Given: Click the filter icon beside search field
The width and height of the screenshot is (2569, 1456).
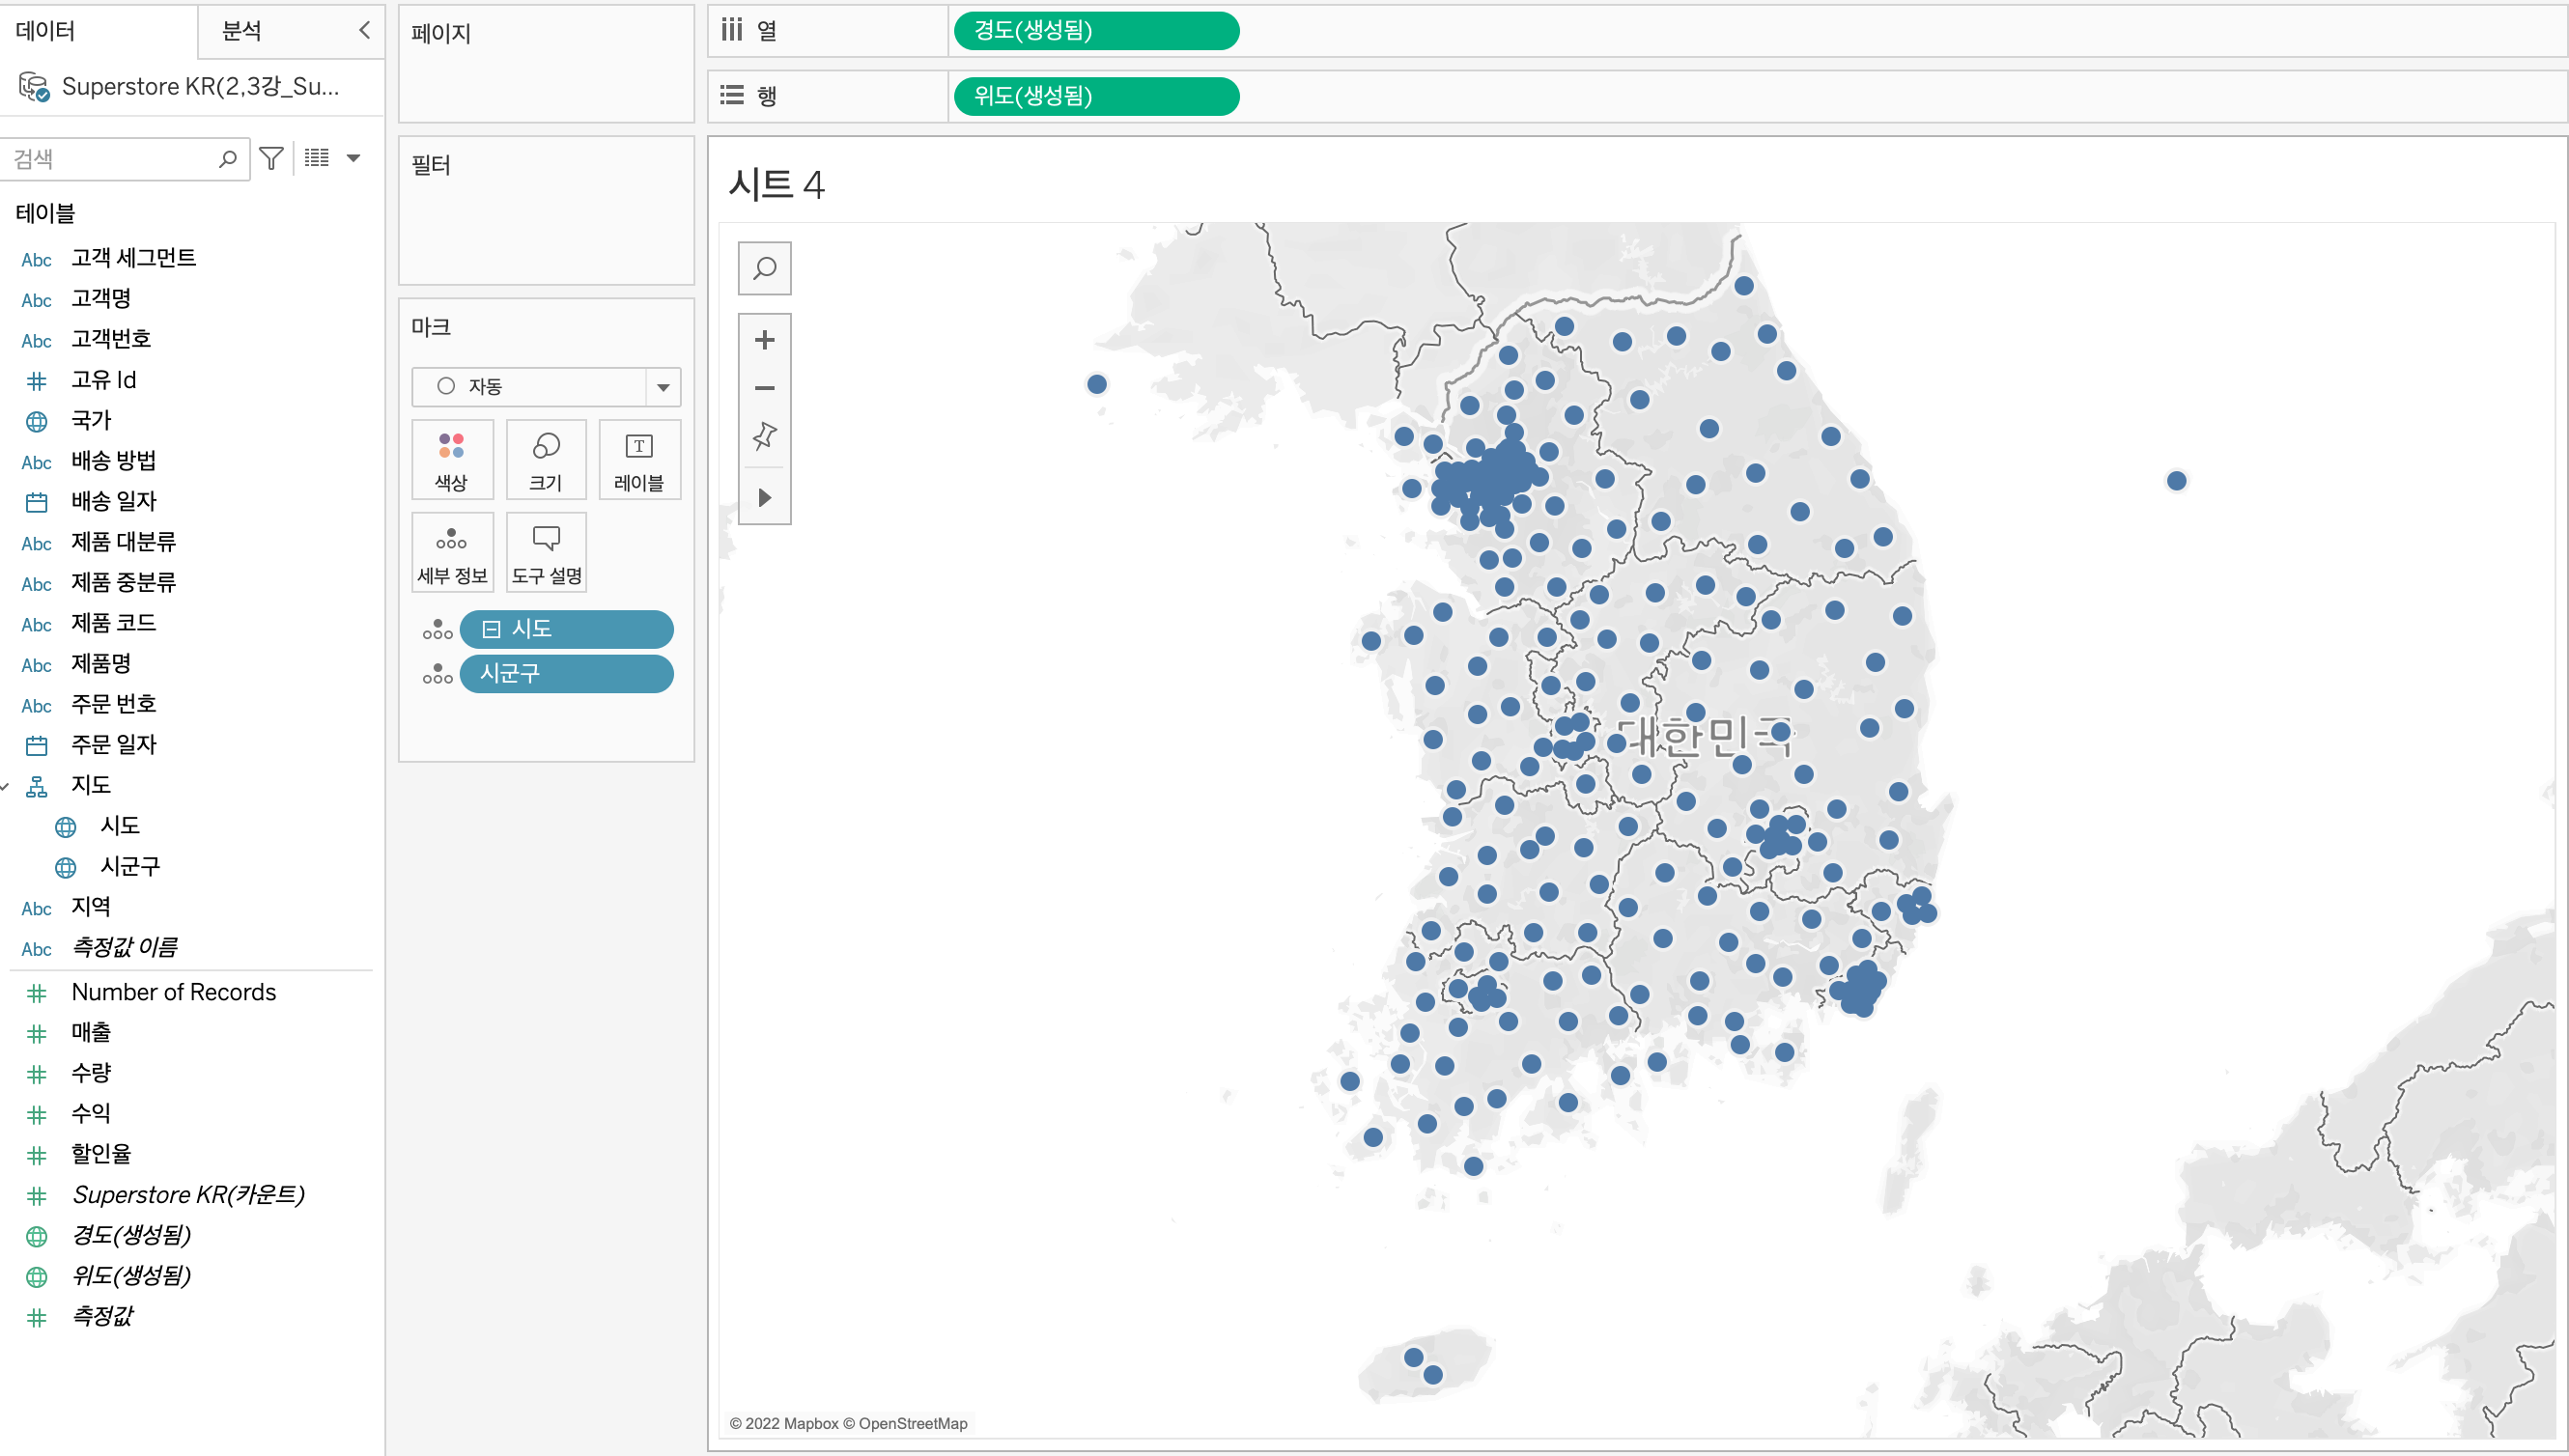Looking at the screenshot, I should [x=271, y=158].
